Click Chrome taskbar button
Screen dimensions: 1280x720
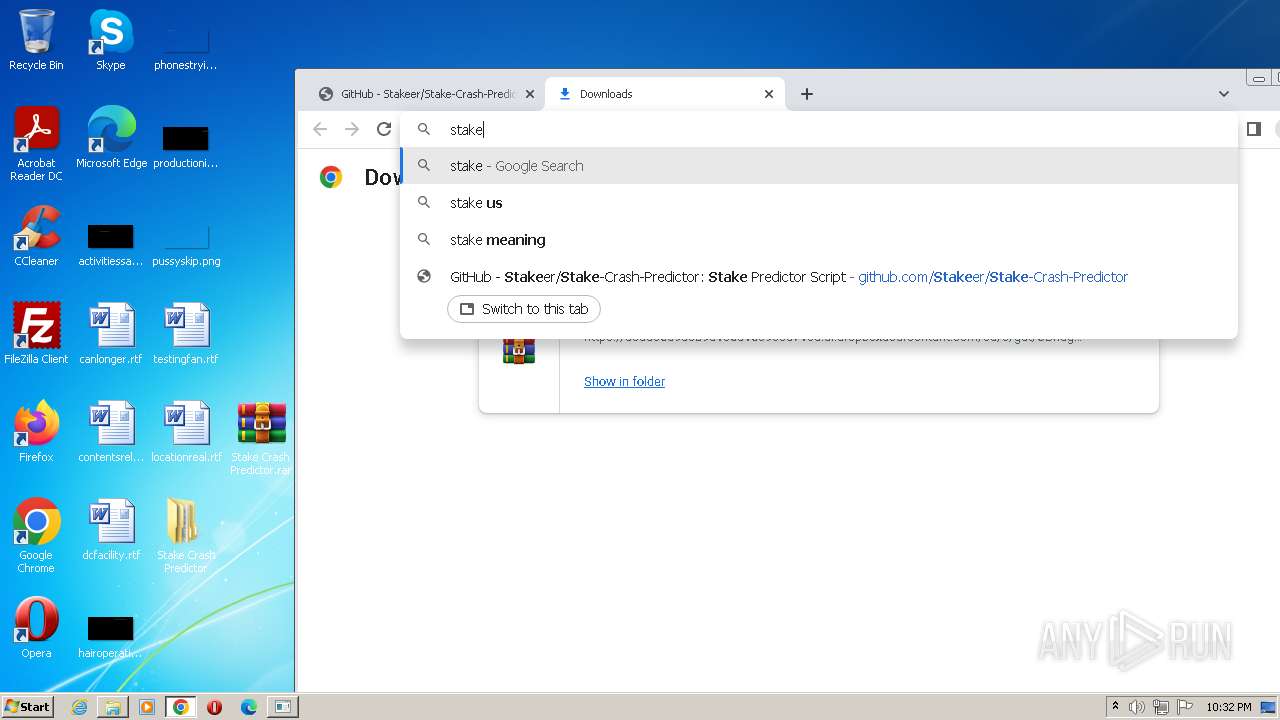click(181, 707)
